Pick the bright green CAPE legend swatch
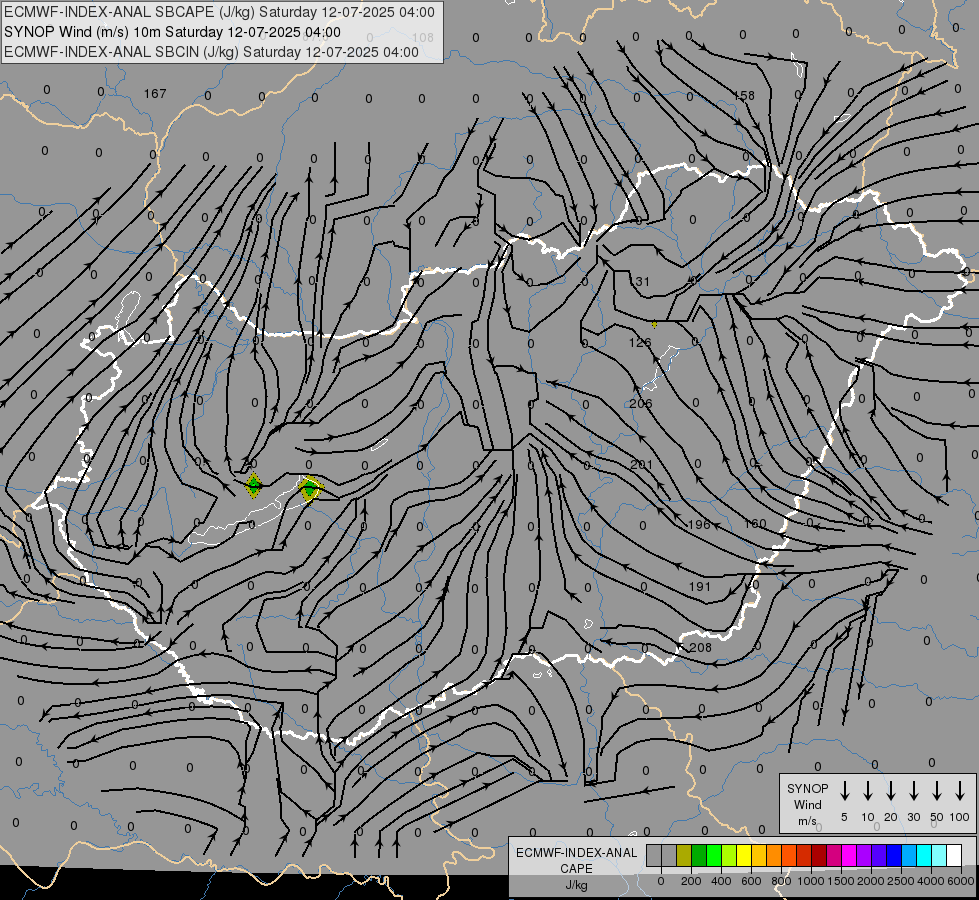Image resolution: width=979 pixels, height=900 pixels. pos(714,856)
